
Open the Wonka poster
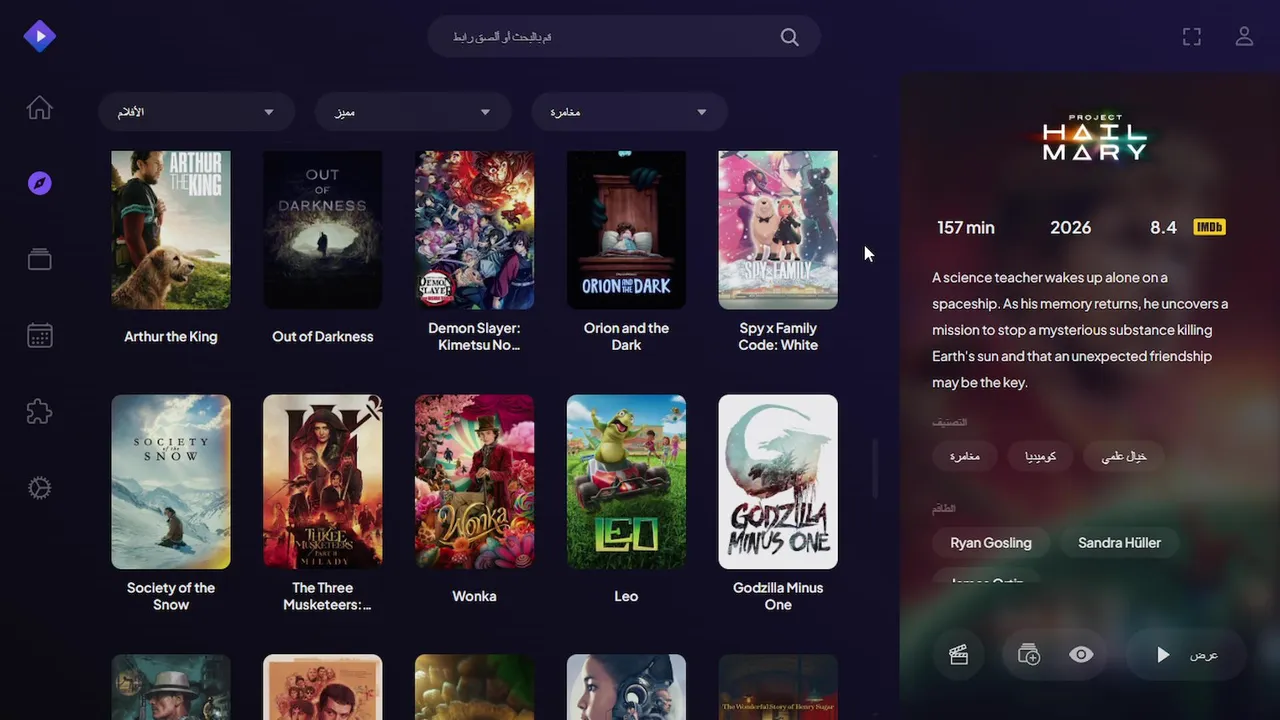[474, 482]
